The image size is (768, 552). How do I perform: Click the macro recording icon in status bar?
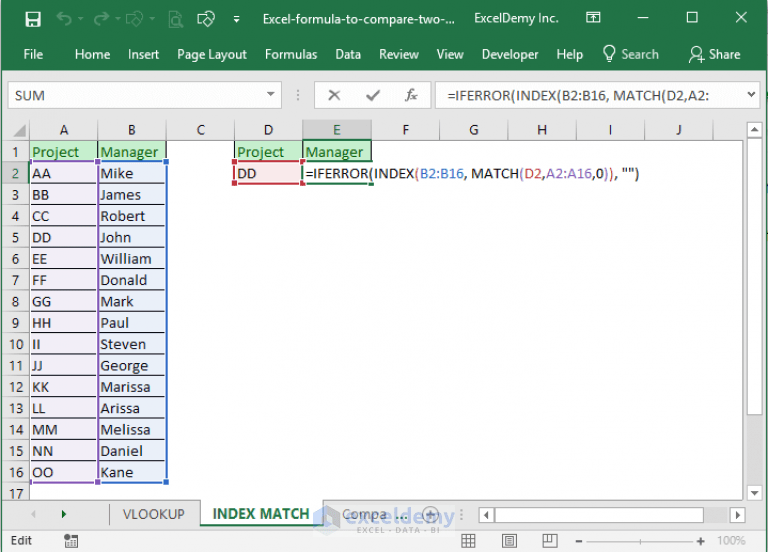[71, 541]
